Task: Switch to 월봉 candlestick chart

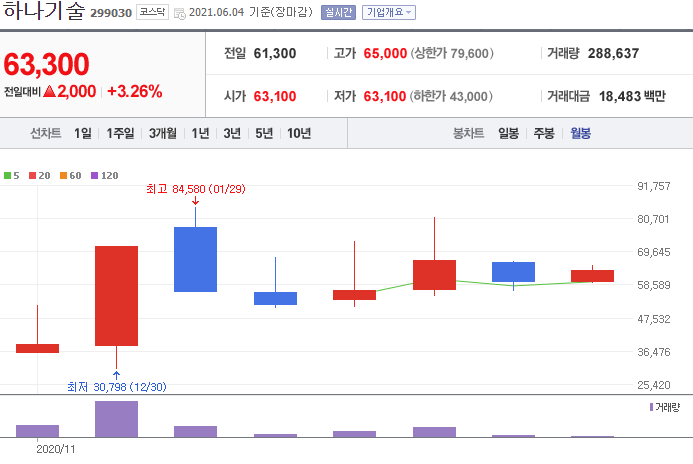Action: coord(580,133)
